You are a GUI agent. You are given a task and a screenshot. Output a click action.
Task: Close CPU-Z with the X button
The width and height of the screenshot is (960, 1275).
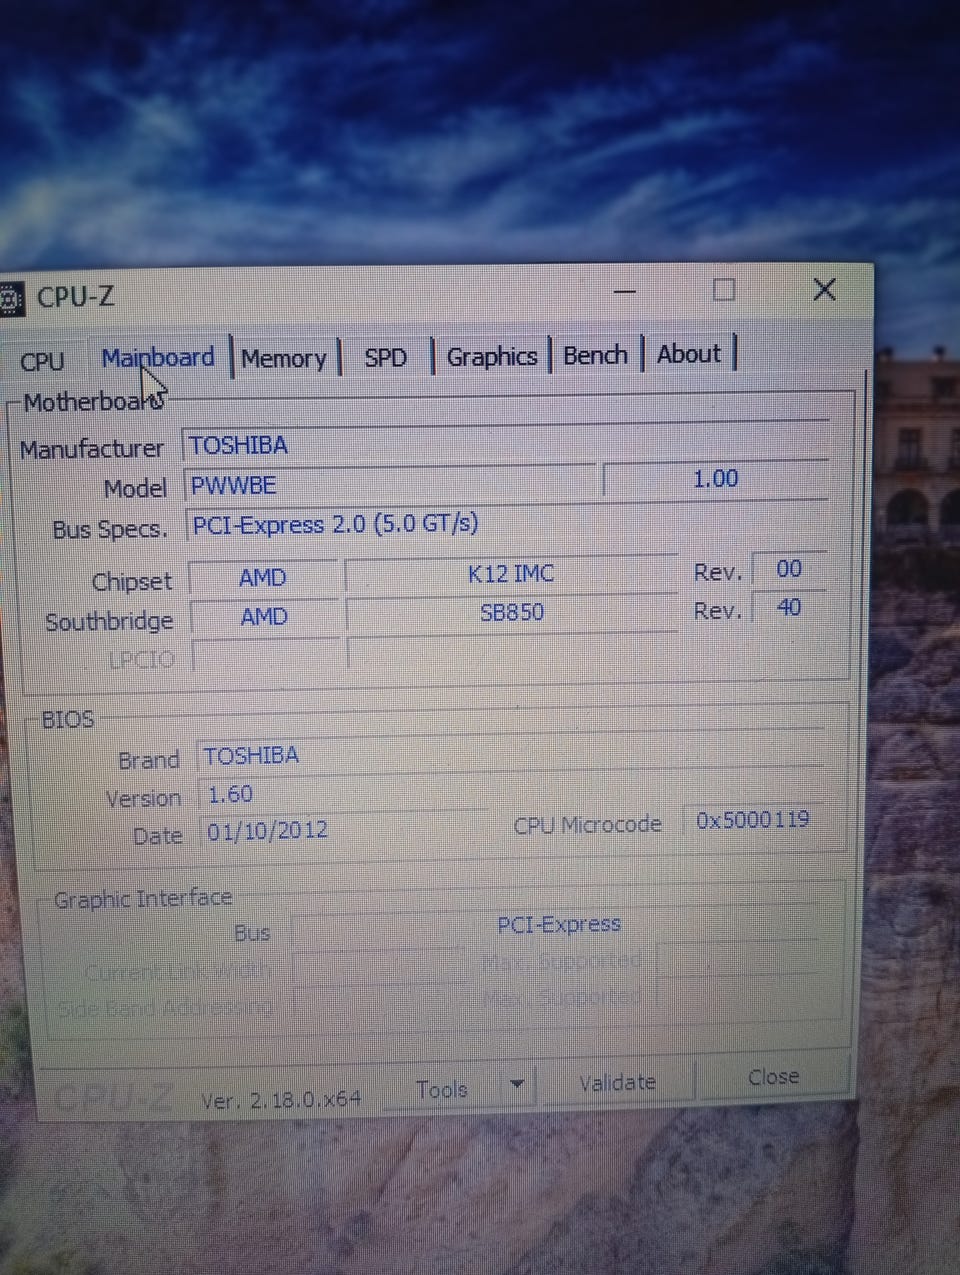click(x=824, y=290)
